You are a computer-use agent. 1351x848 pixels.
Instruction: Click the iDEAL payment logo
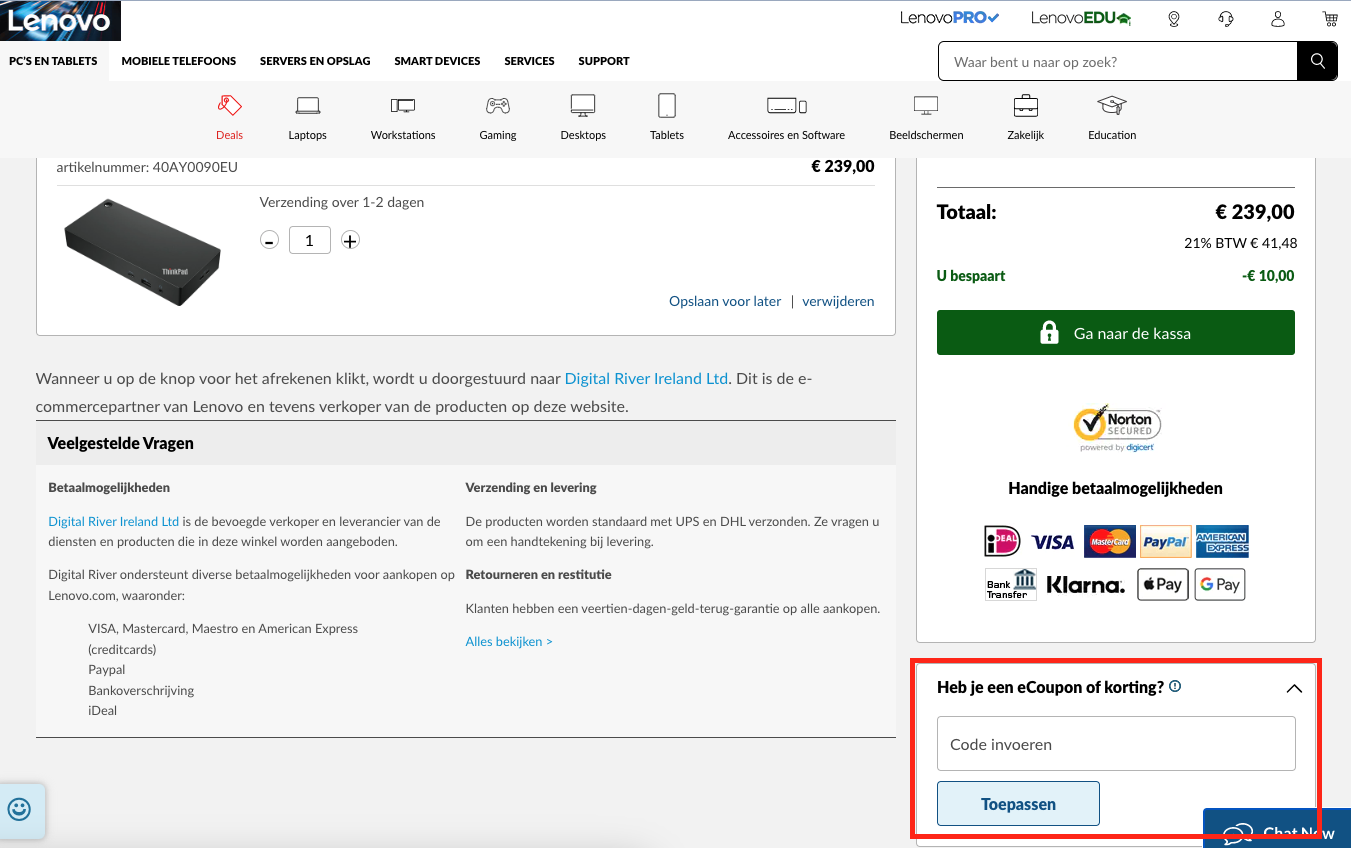[1002, 541]
